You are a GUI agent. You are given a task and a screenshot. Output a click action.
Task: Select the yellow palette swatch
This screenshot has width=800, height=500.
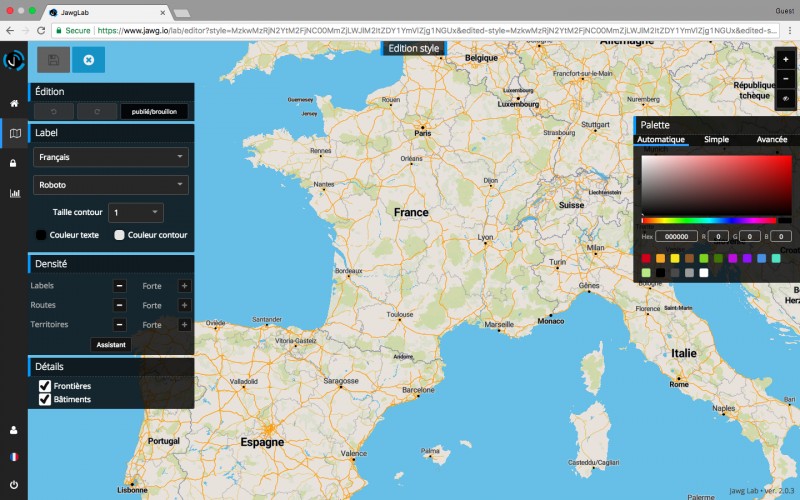pos(675,259)
